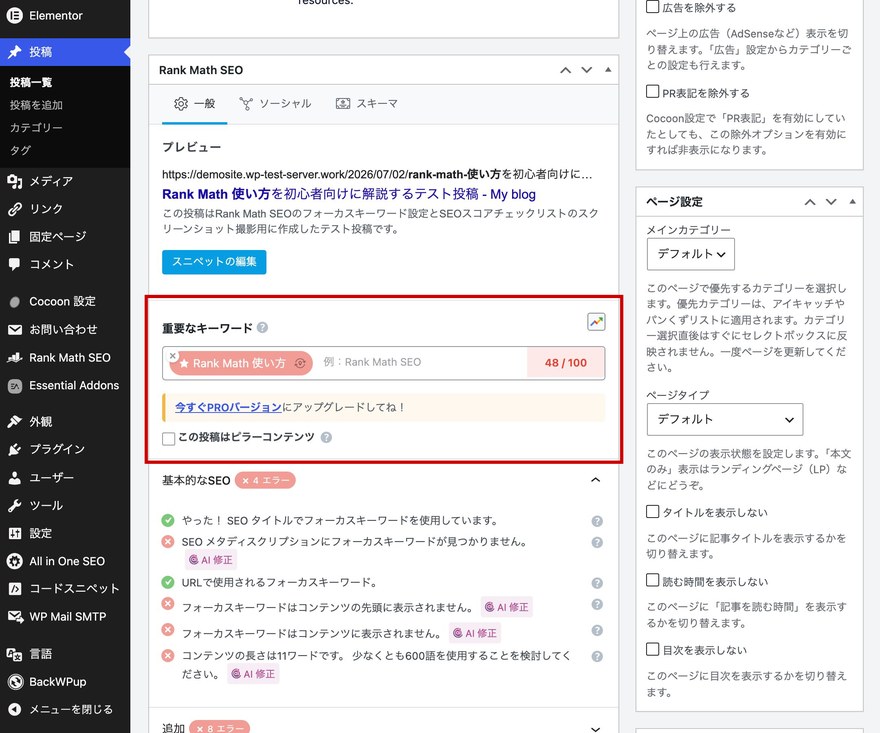Click the 外観 paintbrush icon
880x733 pixels.
[15, 422]
